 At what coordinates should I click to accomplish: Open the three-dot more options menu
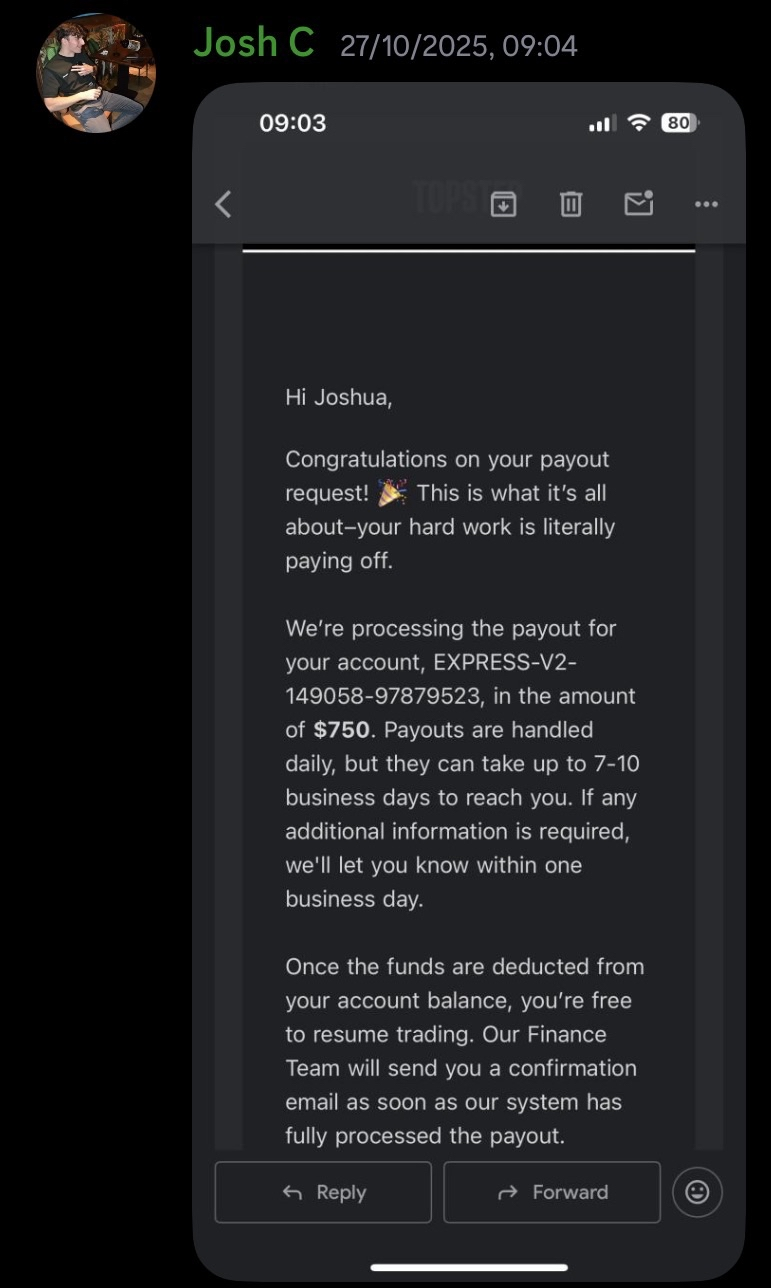coord(706,204)
